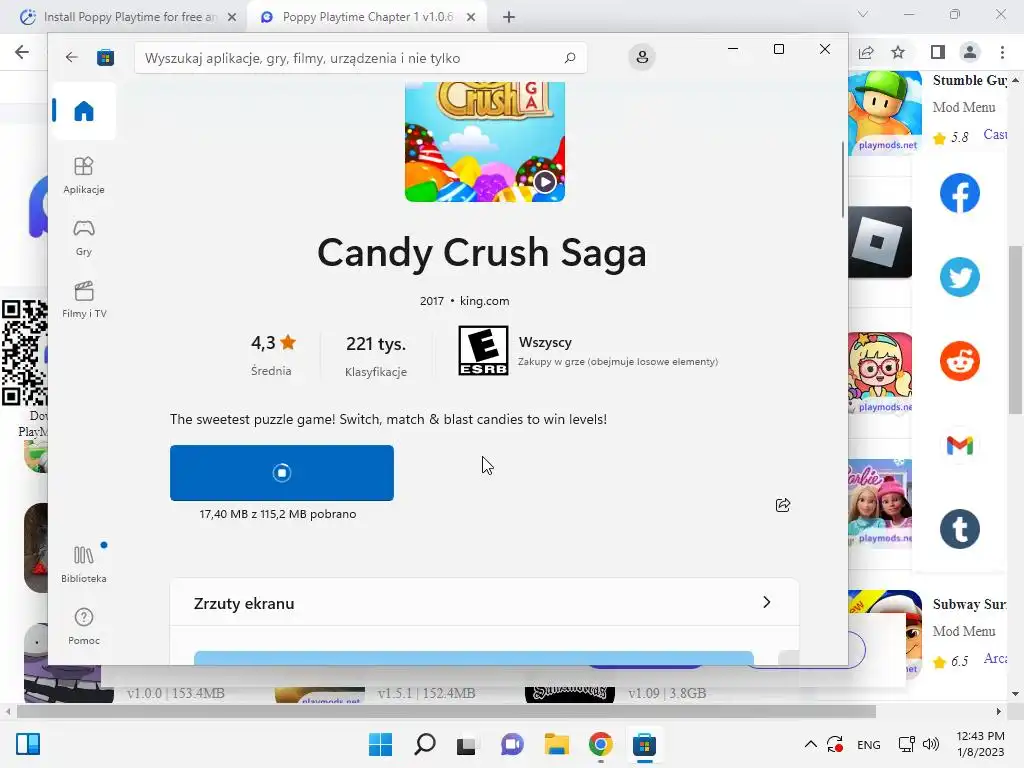Open Filmy i TV in the sidebar
This screenshot has width=1024, height=768.
pos(84,300)
